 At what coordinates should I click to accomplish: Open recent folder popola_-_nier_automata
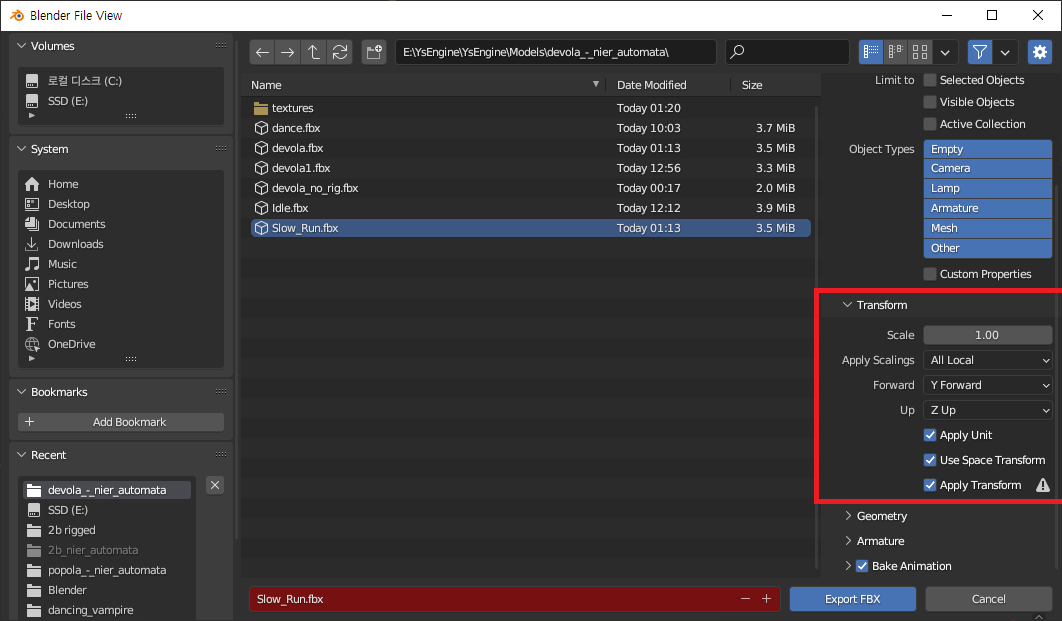(x=107, y=570)
